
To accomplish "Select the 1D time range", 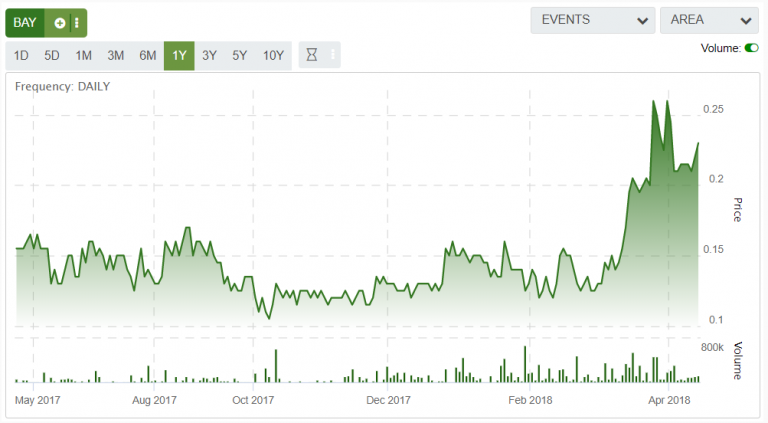I will tap(21, 55).
